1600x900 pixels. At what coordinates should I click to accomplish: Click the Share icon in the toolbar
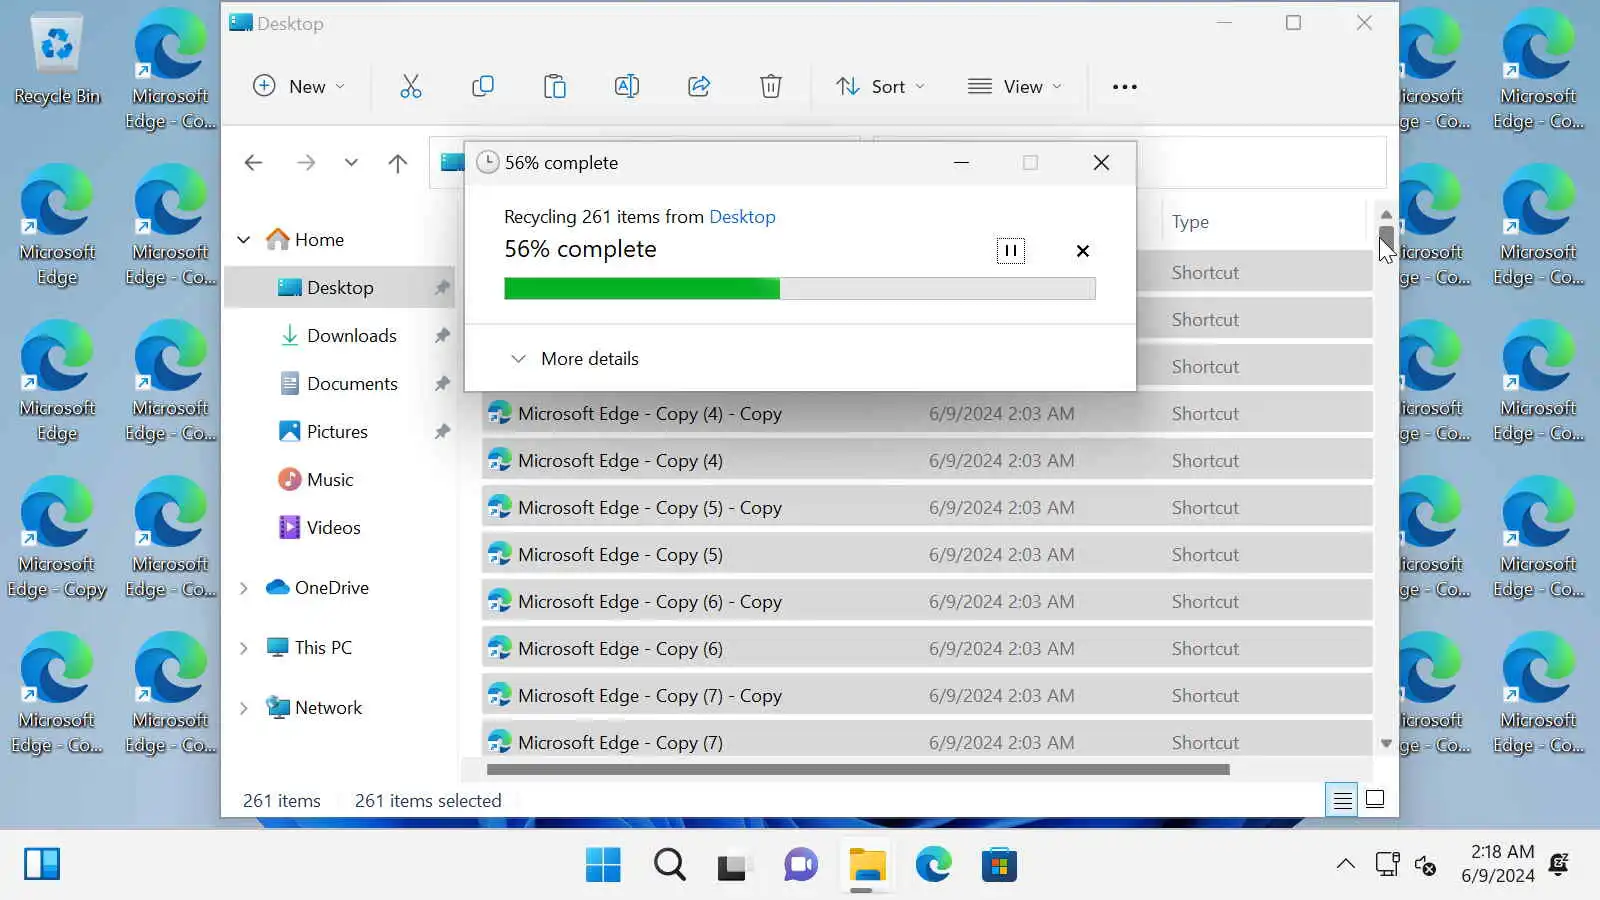tap(699, 87)
